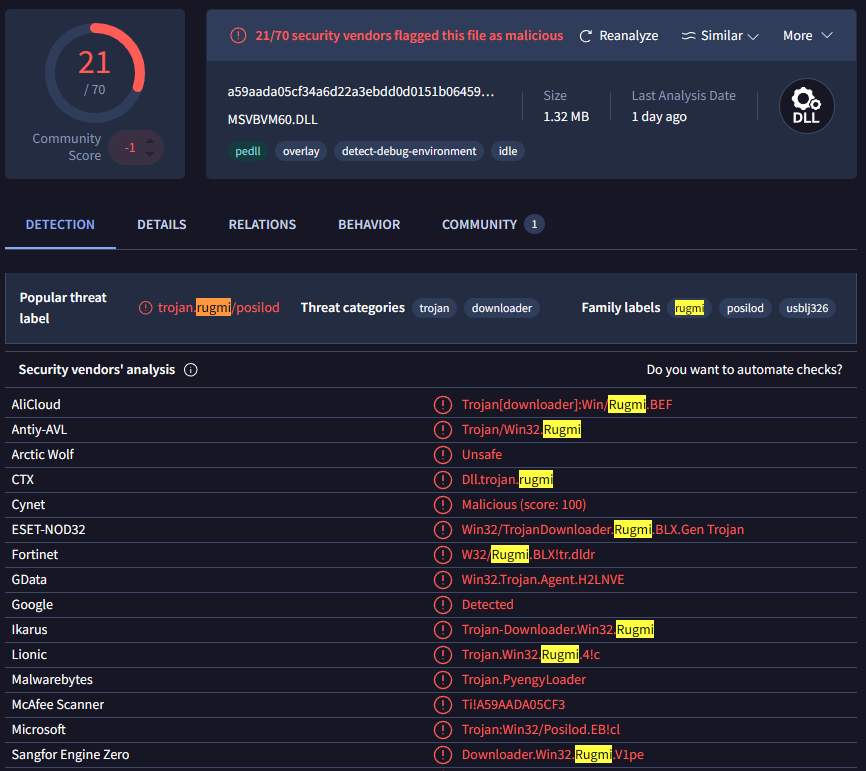Click the Sangfor Engine Zero alert icon
Image resolution: width=866 pixels, height=771 pixels.
click(x=442, y=754)
